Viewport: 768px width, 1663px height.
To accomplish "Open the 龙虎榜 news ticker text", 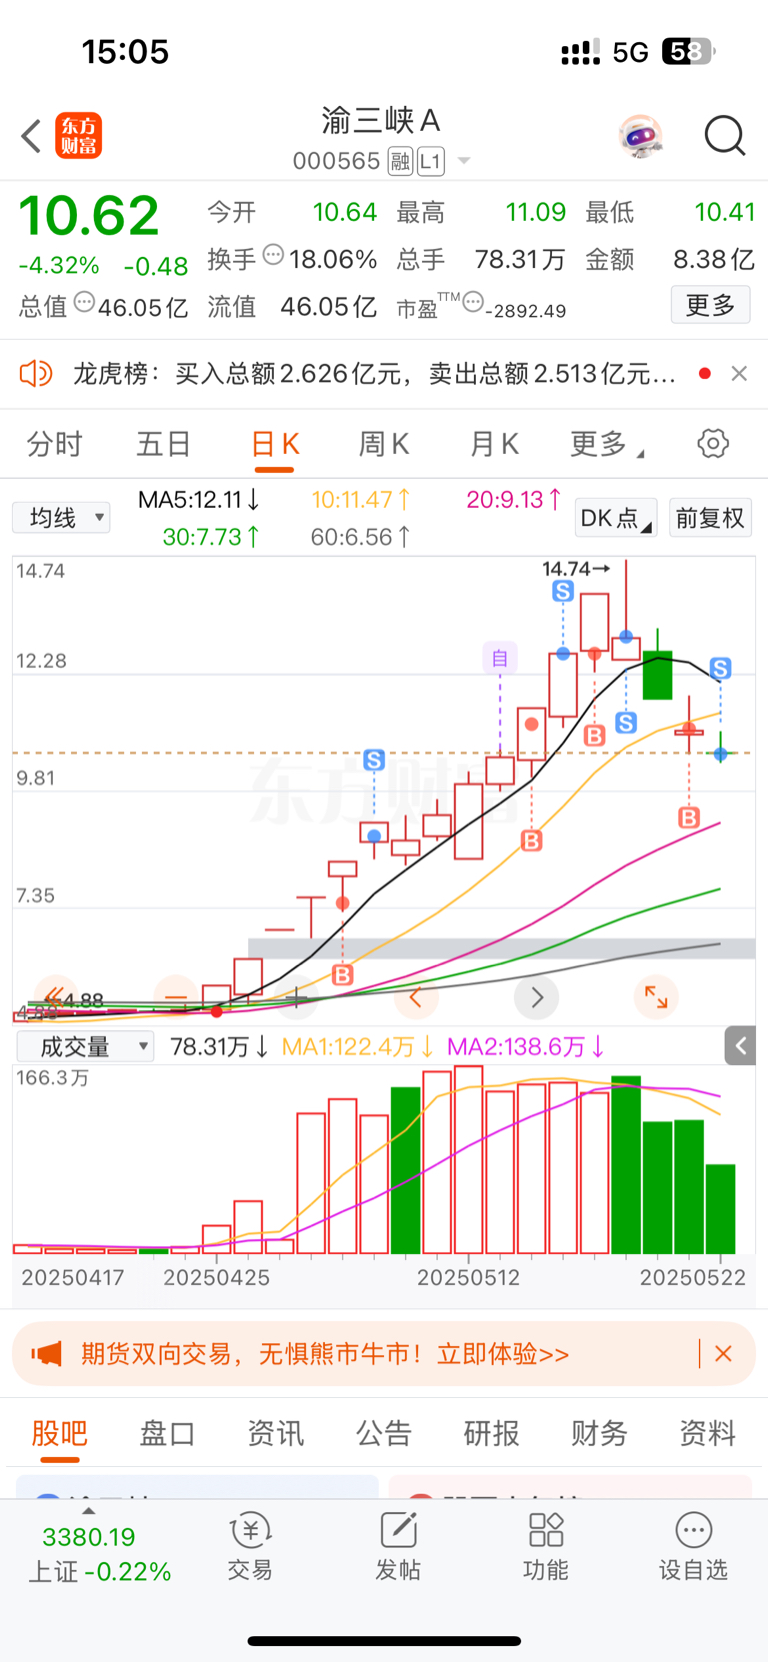I will click(375, 374).
